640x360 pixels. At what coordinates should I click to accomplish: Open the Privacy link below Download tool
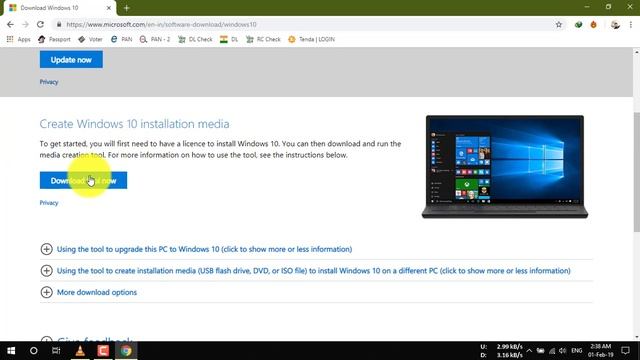[x=49, y=203]
